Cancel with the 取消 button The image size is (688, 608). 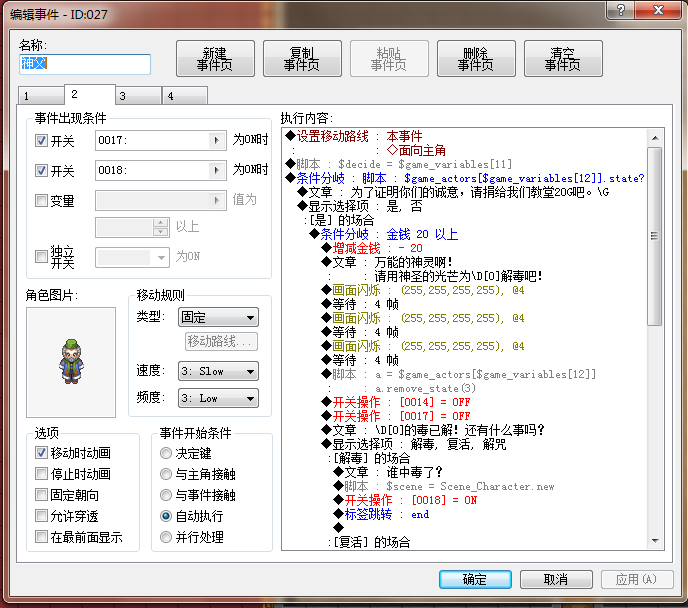[556, 579]
